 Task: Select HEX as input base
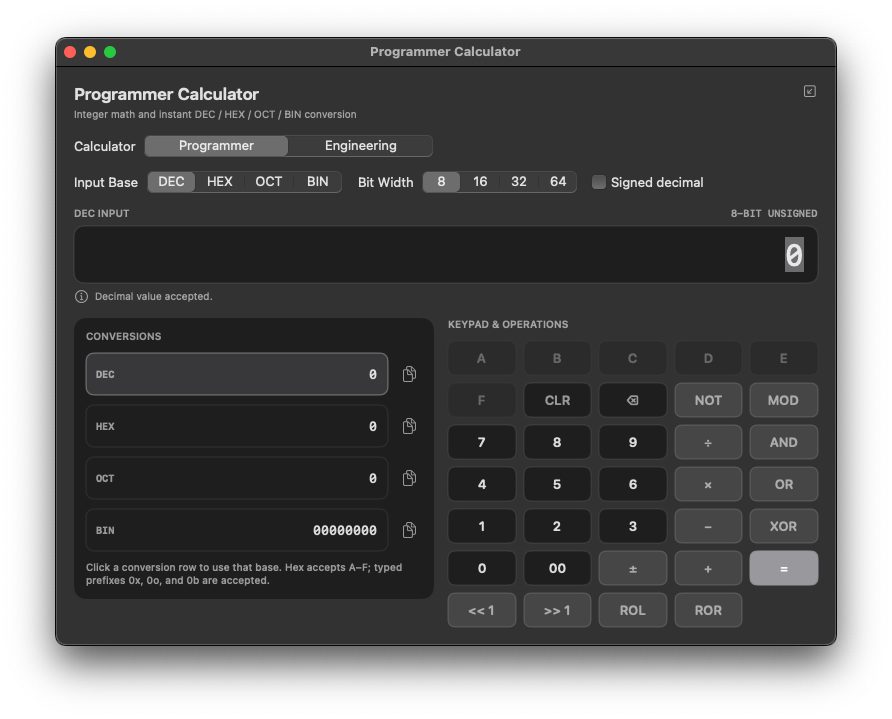tap(220, 182)
